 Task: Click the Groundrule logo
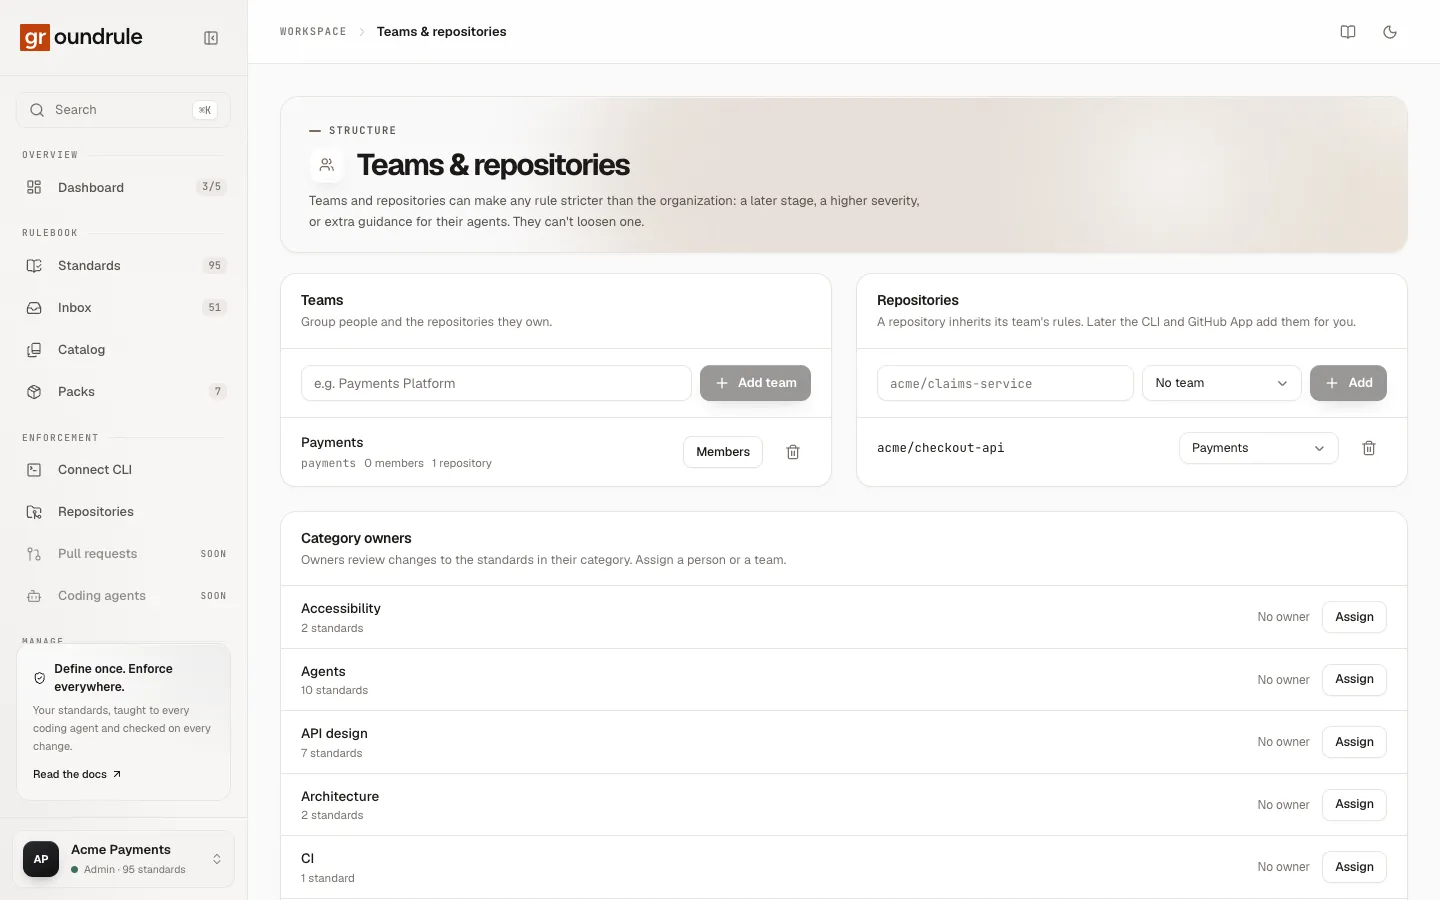pos(81,37)
